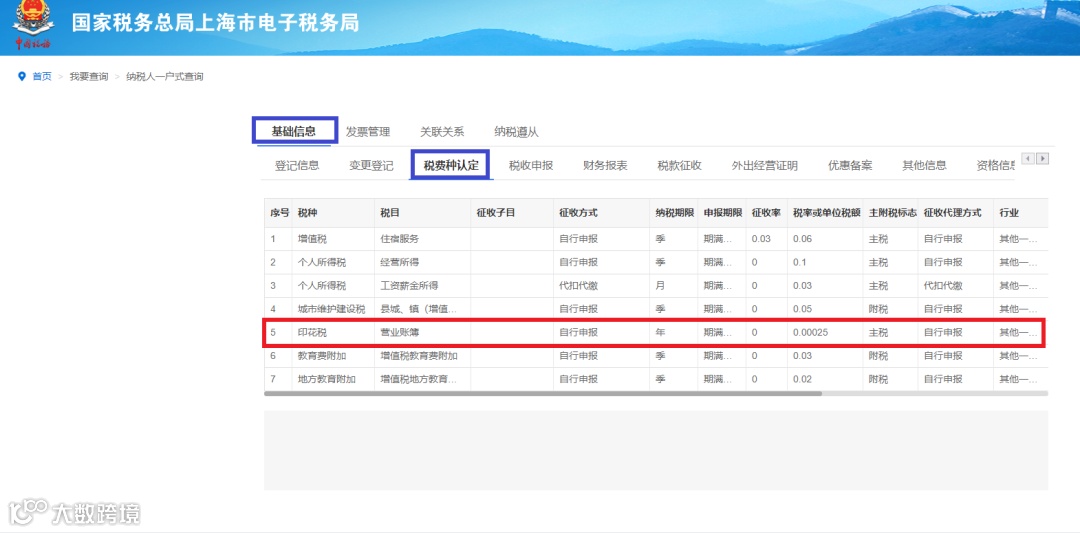Click the 申报期限 column header

[722, 213]
